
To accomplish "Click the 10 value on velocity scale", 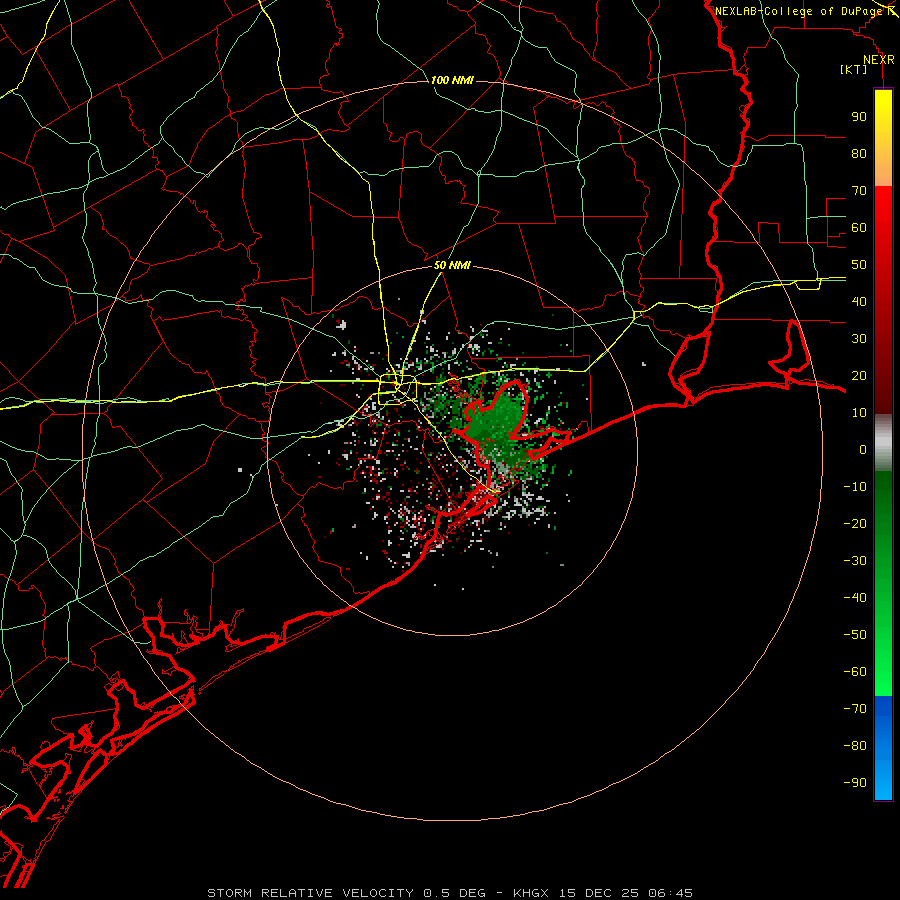I will (859, 413).
